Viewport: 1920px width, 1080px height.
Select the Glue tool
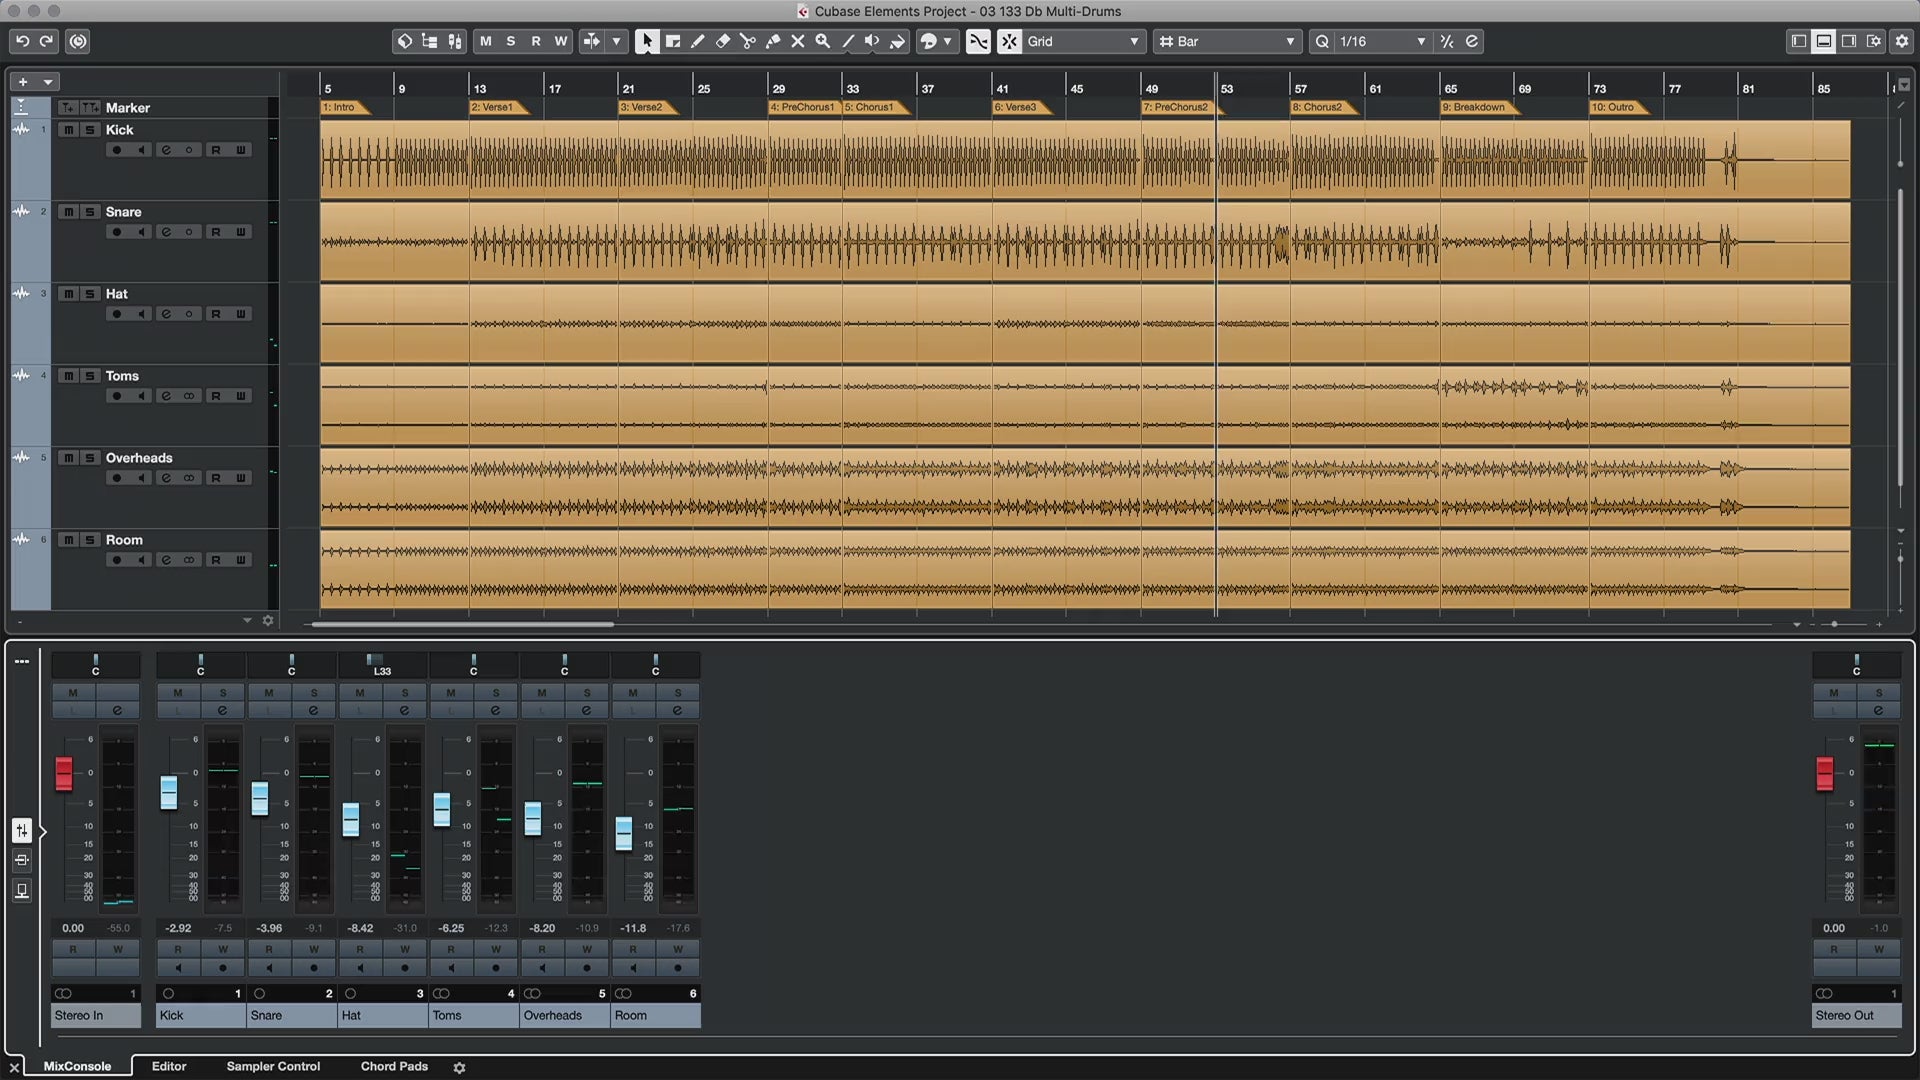772,41
